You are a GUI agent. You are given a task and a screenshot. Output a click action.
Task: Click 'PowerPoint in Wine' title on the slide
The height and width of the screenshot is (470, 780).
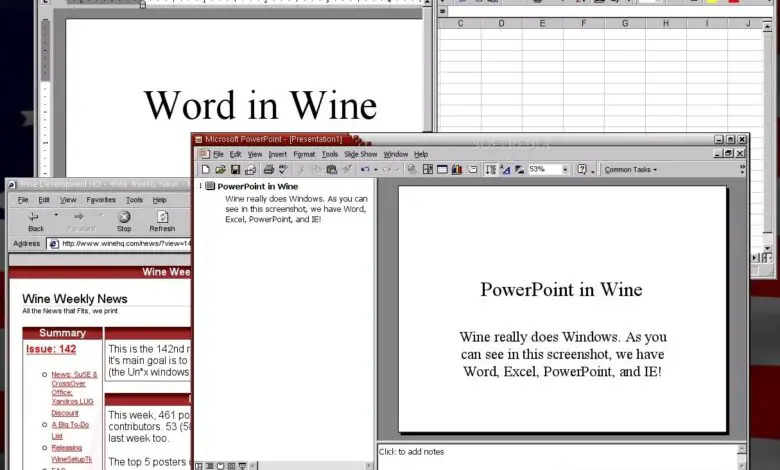(x=561, y=289)
